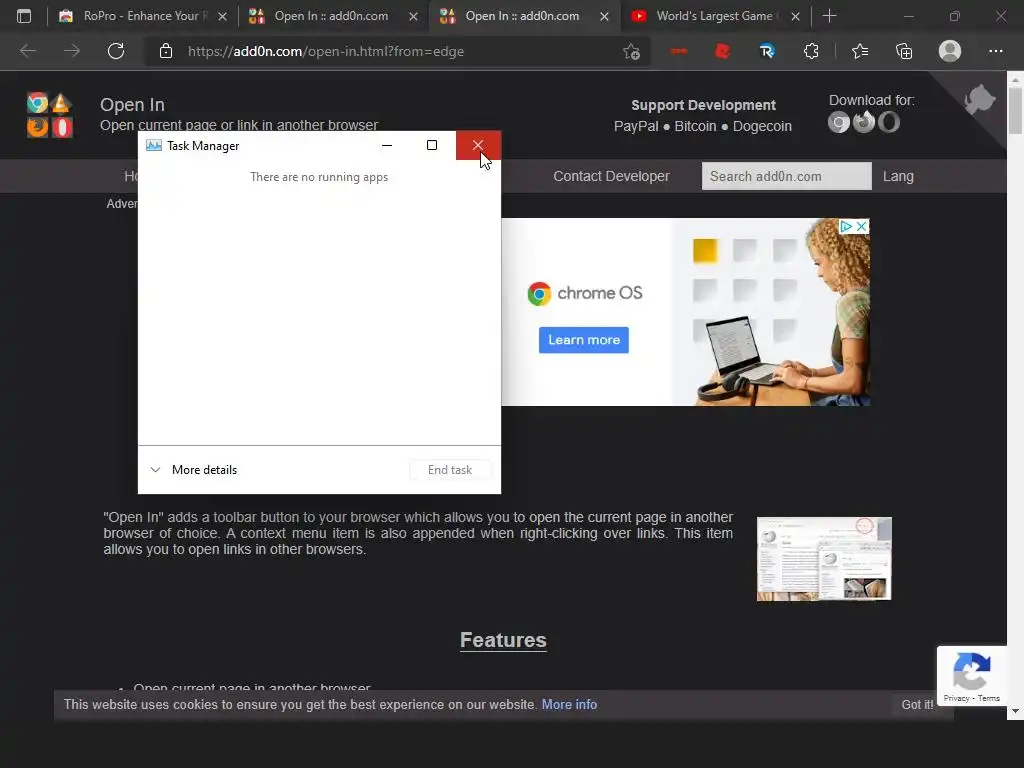Click the Support Development heading
This screenshot has width=1024, height=768.
coord(703,105)
